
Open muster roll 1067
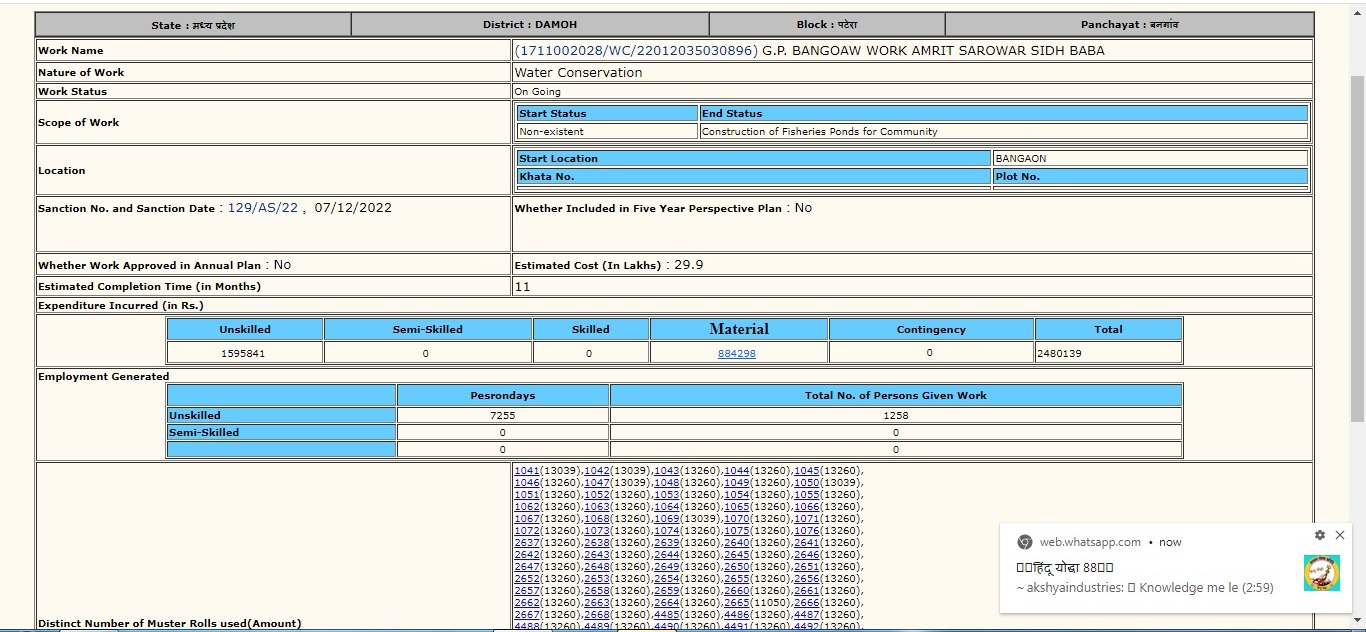(x=527, y=519)
